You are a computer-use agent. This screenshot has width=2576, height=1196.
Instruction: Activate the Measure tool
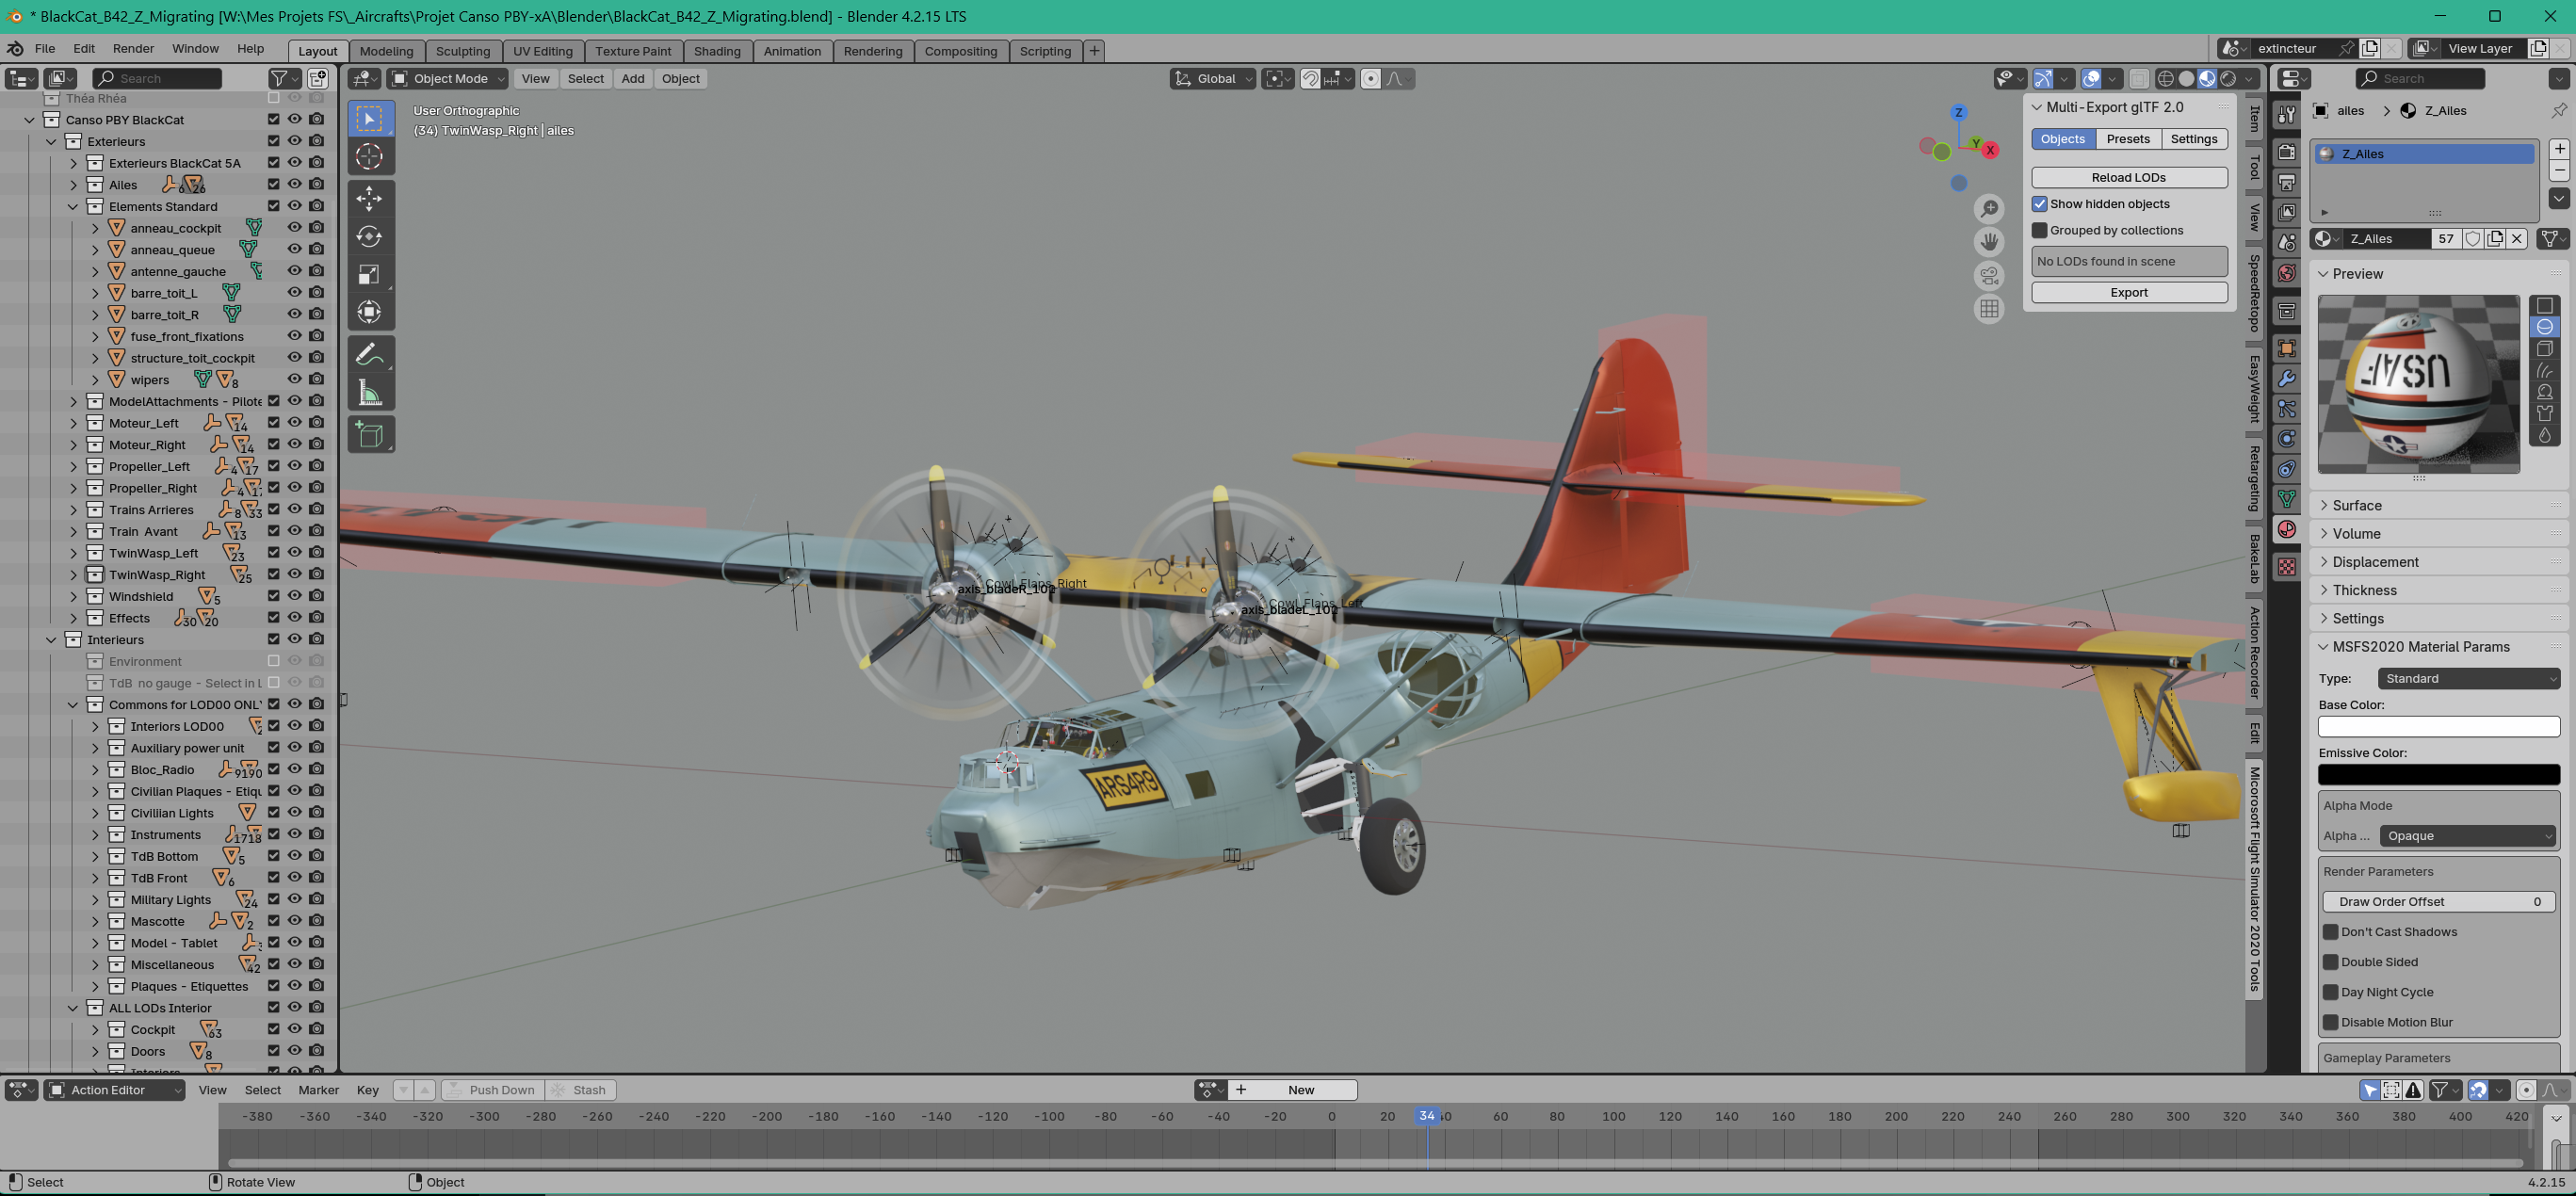click(369, 393)
